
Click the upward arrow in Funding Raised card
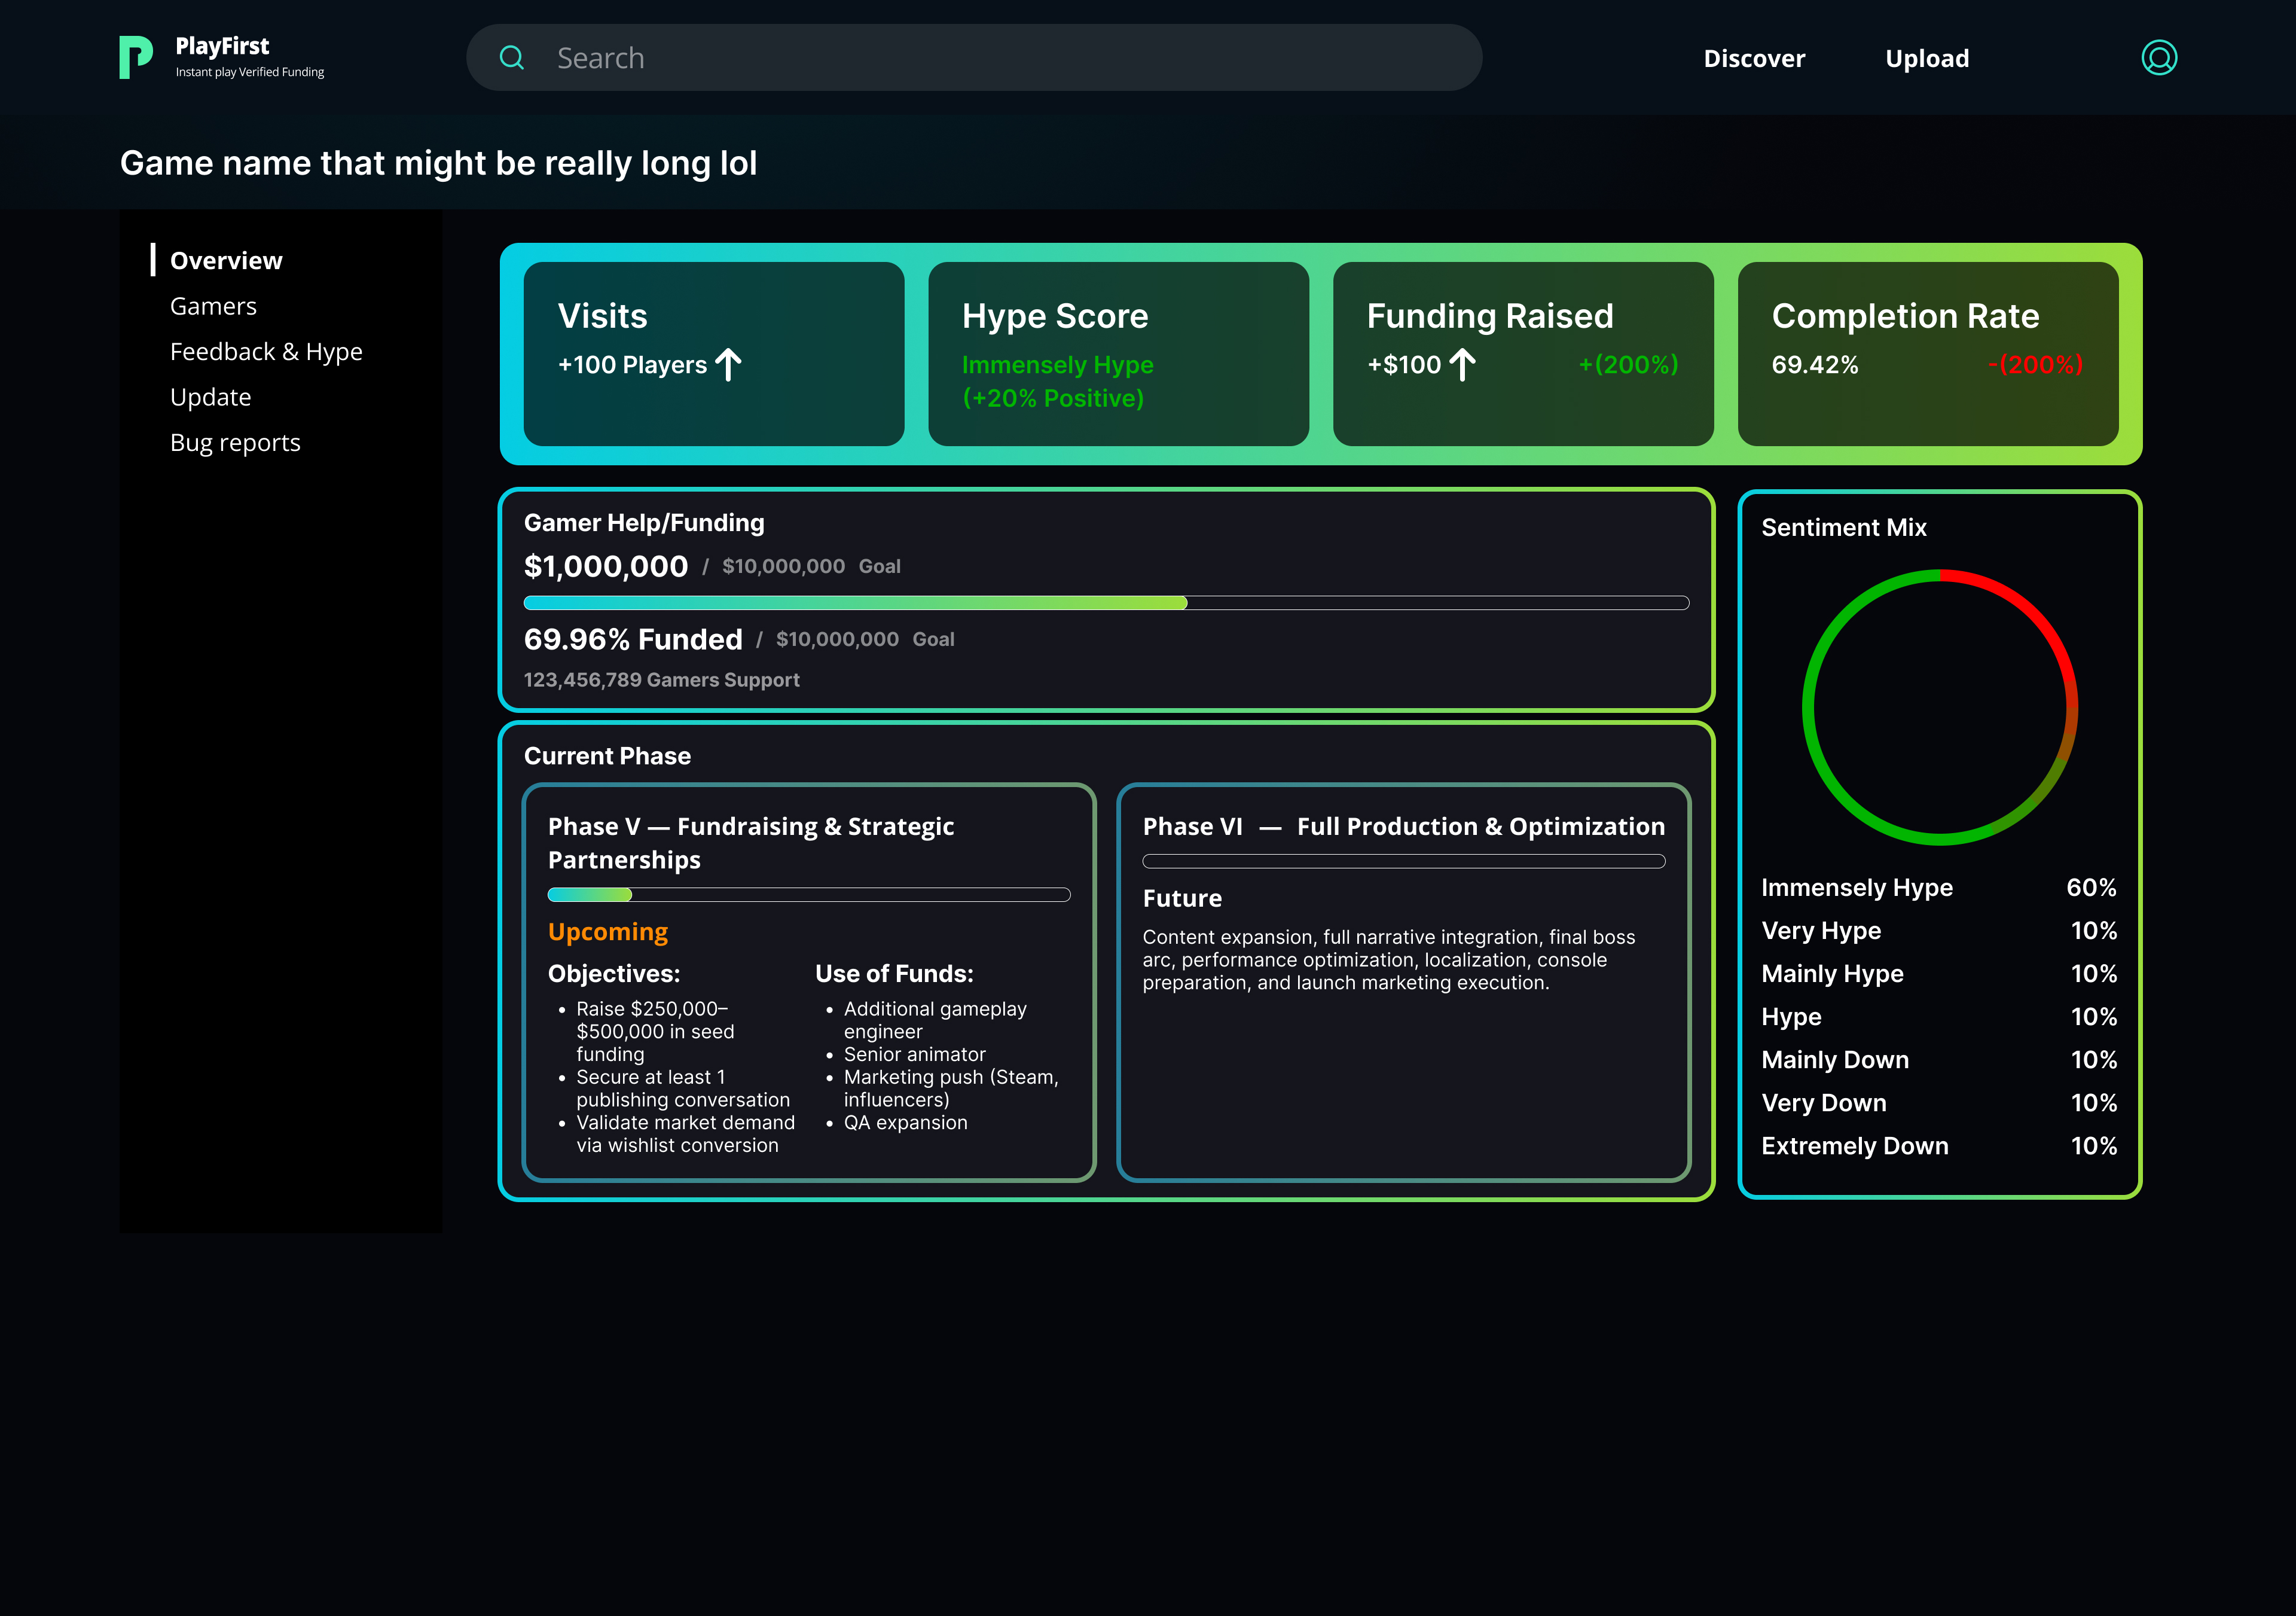coord(1462,364)
